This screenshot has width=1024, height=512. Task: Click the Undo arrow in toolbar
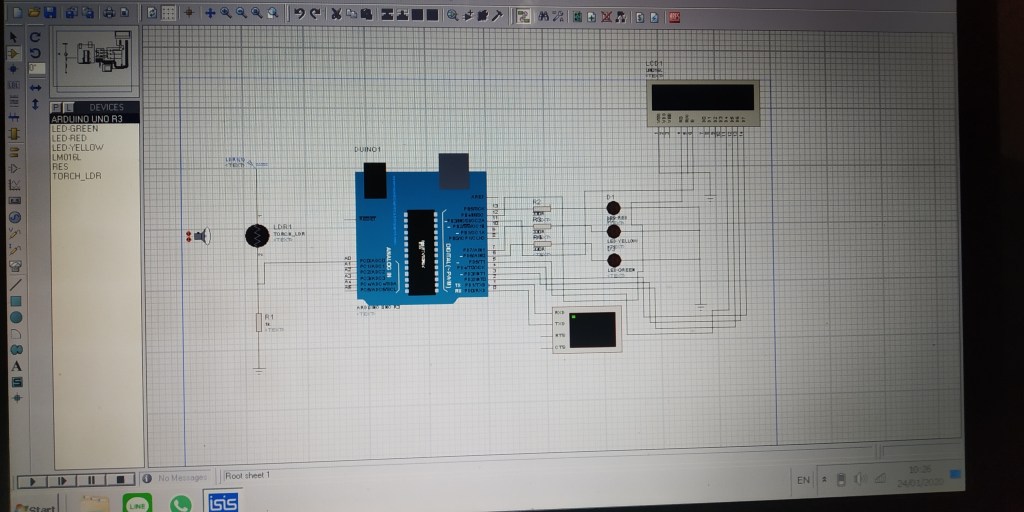[x=299, y=14]
